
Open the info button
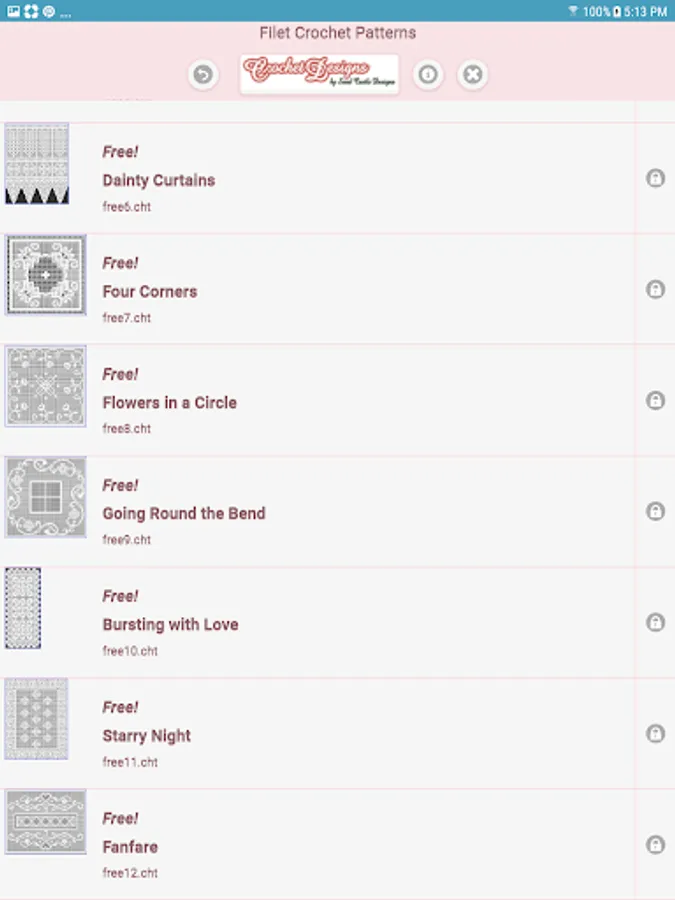point(428,75)
